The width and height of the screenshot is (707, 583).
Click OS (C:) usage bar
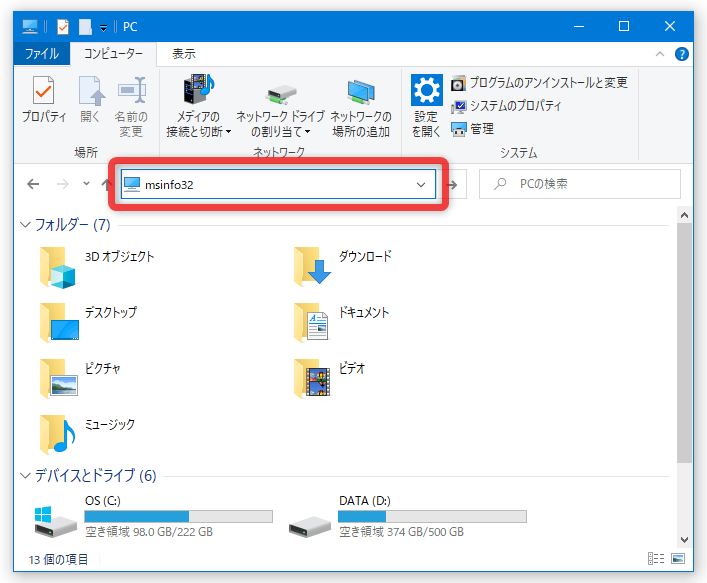[x=178, y=516]
